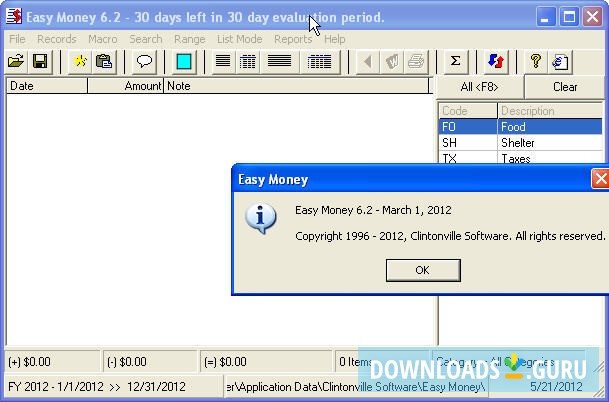
Task: Open the Reports menu
Action: (293, 39)
